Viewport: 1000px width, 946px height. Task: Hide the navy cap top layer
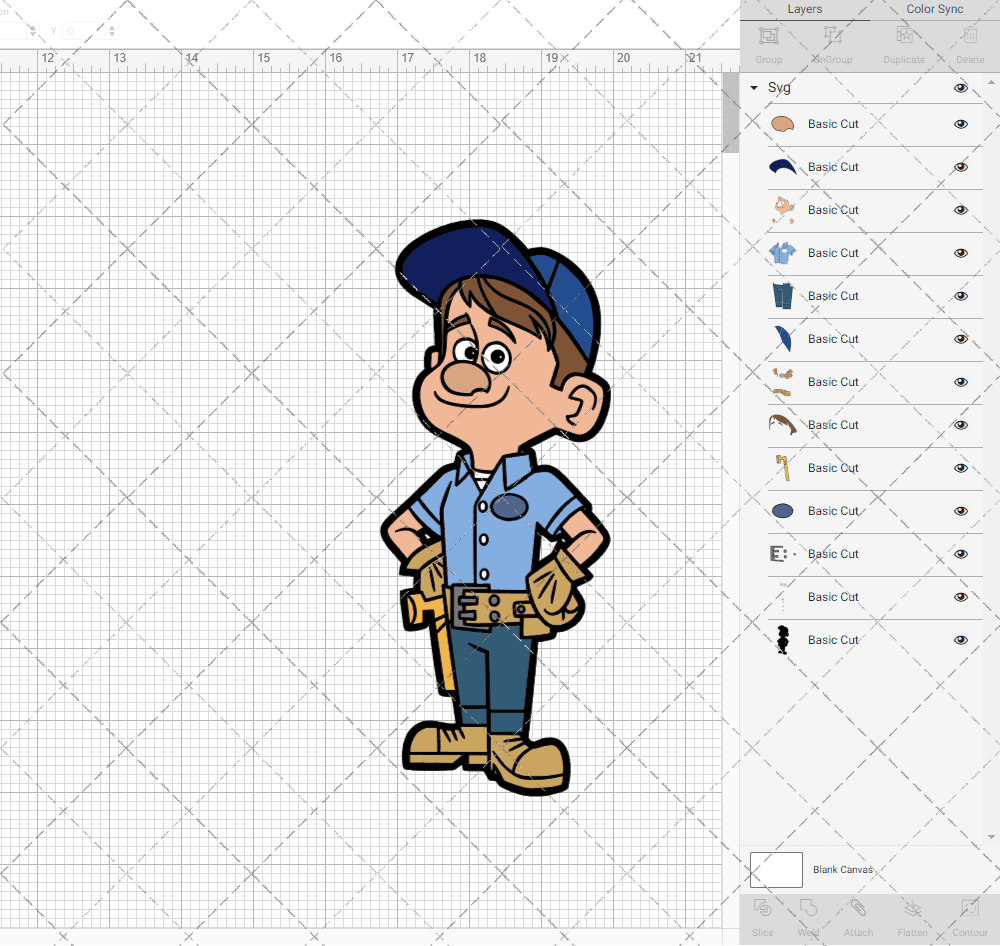[x=961, y=167]
